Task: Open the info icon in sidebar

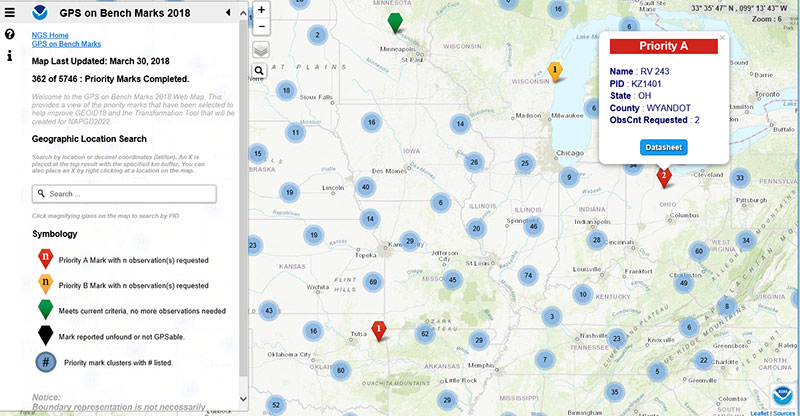Action: coord(10,56)
